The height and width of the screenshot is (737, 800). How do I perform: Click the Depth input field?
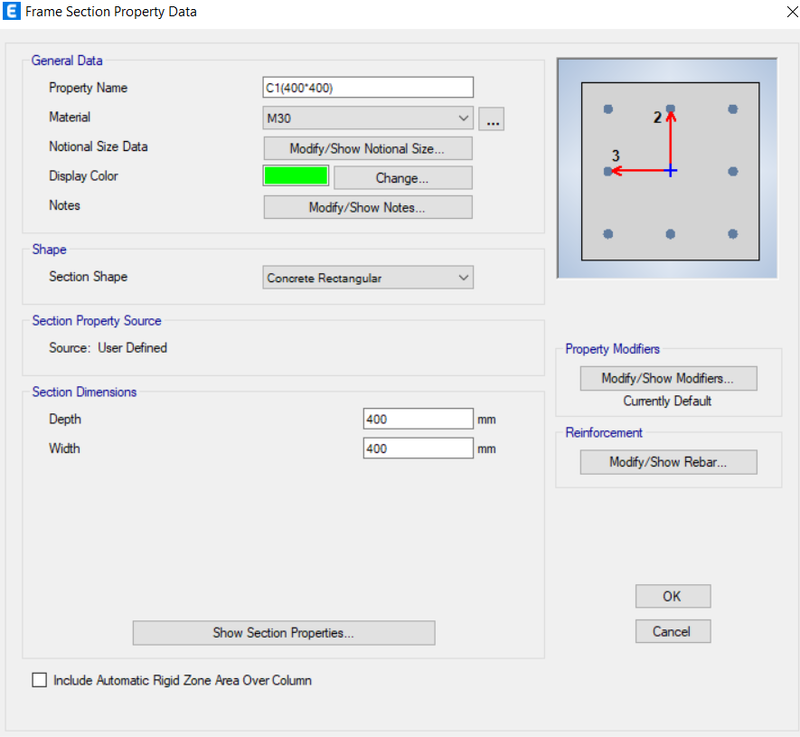418,419
